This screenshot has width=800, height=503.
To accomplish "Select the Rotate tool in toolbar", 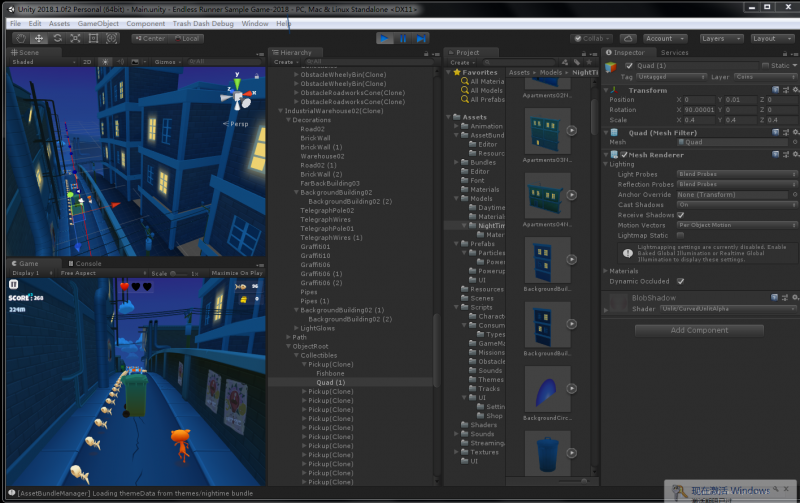I will tap(57, 38).
